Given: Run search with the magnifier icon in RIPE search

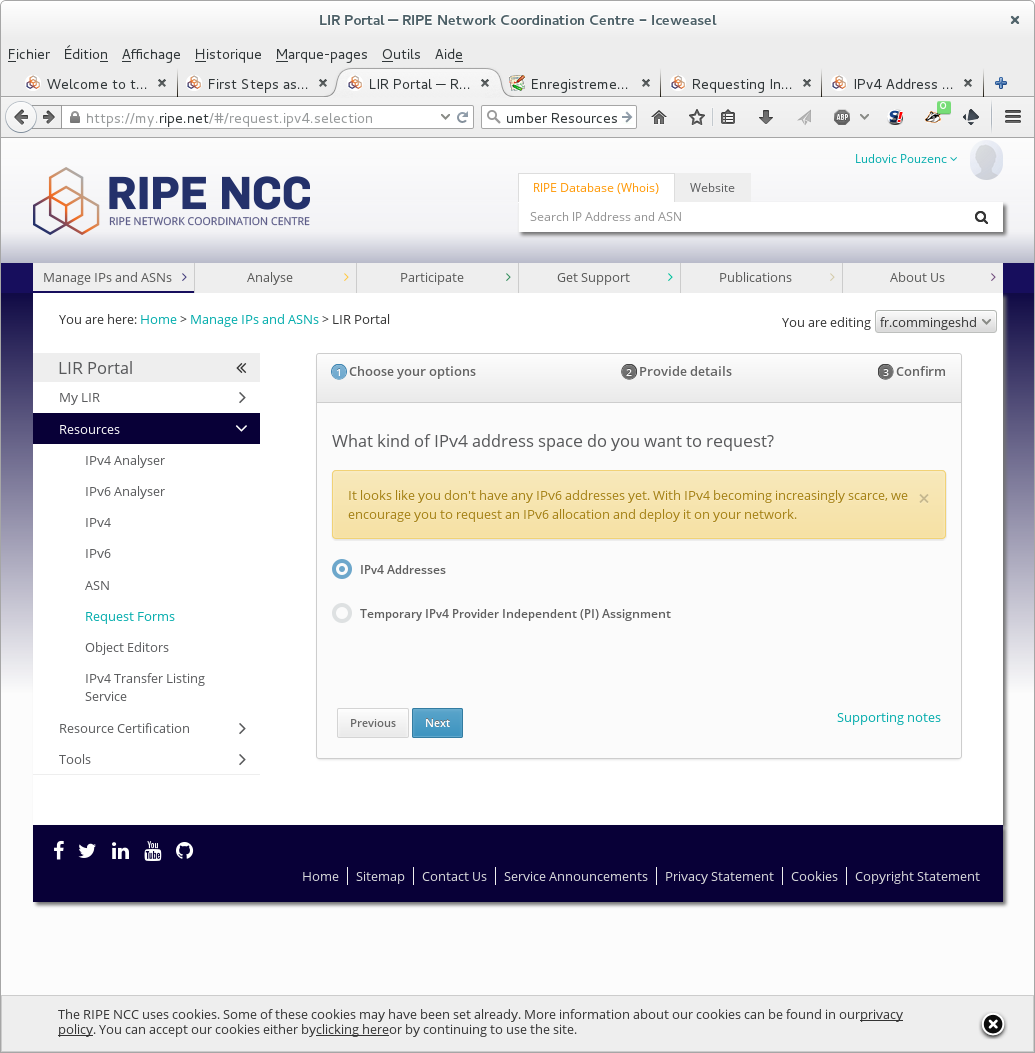Looking at the screenshot, I should [x=981, y=217].
